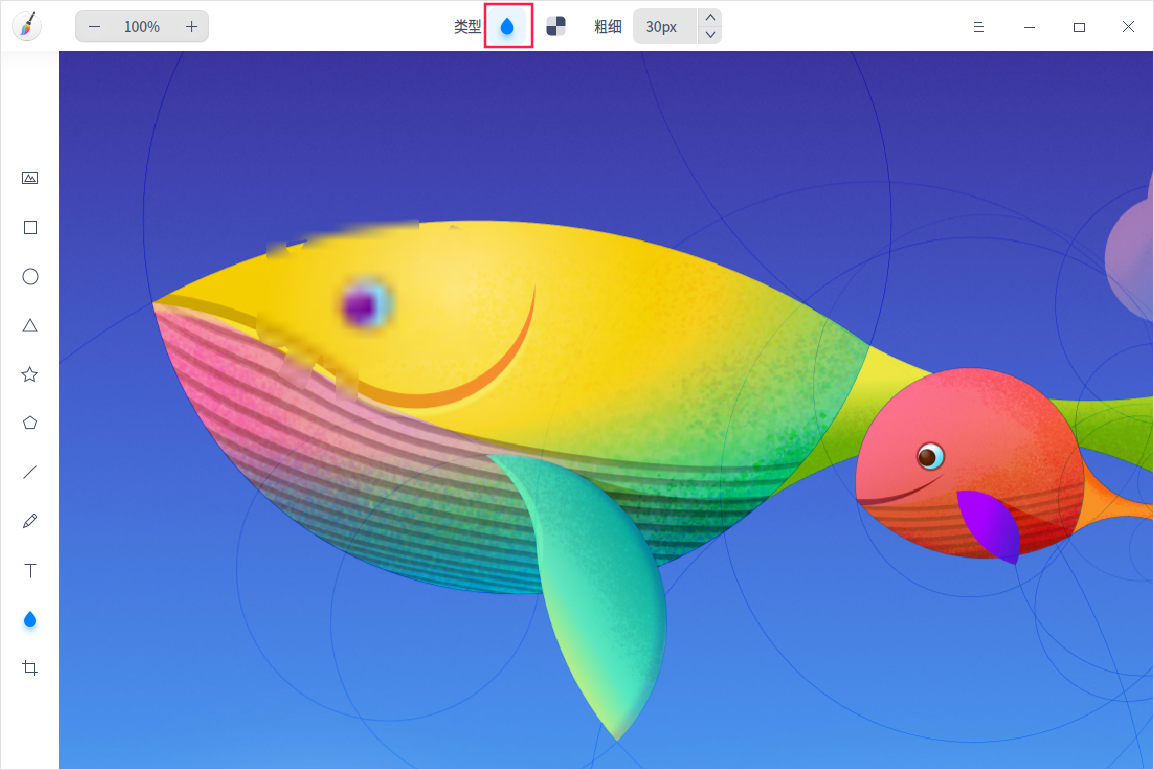Select the import picture tool
The image size is (1154, 770).
click(x=30, y=178)
